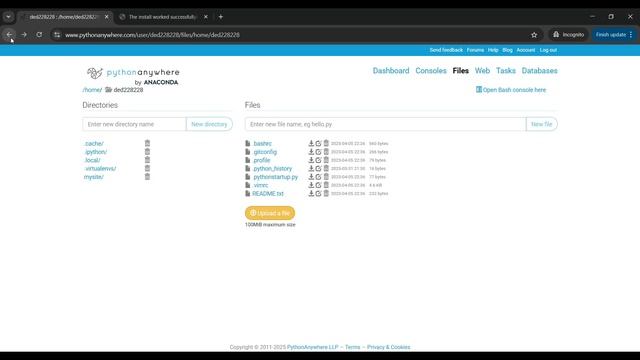Open the Forums link

pos(475,50)
